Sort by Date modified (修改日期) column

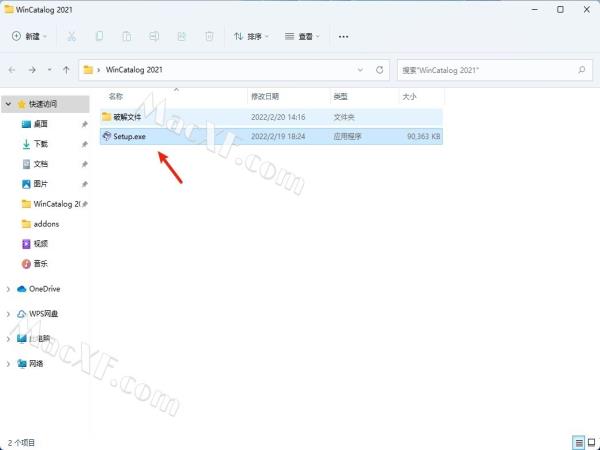[265, 96]
